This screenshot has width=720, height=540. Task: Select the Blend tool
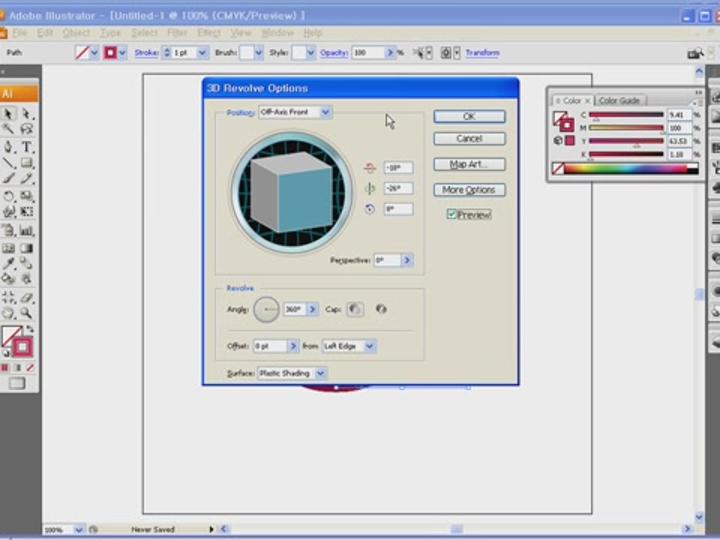[27, 263]
